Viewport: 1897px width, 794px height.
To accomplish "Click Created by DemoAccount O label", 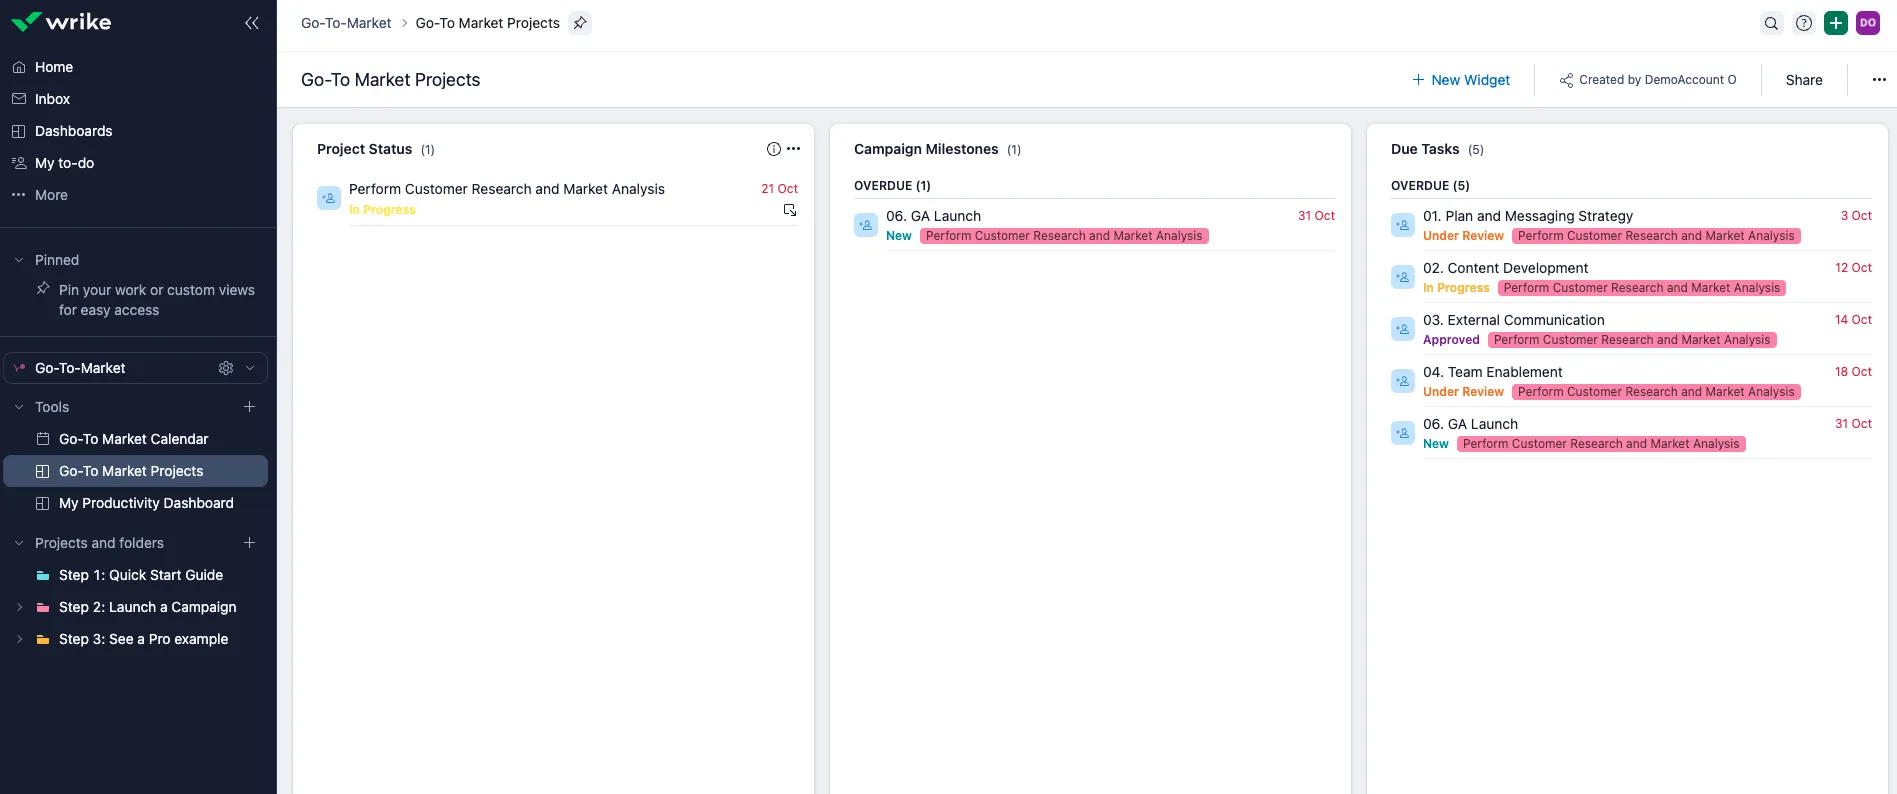I will pyautogui.click(x=1657, y=80).
